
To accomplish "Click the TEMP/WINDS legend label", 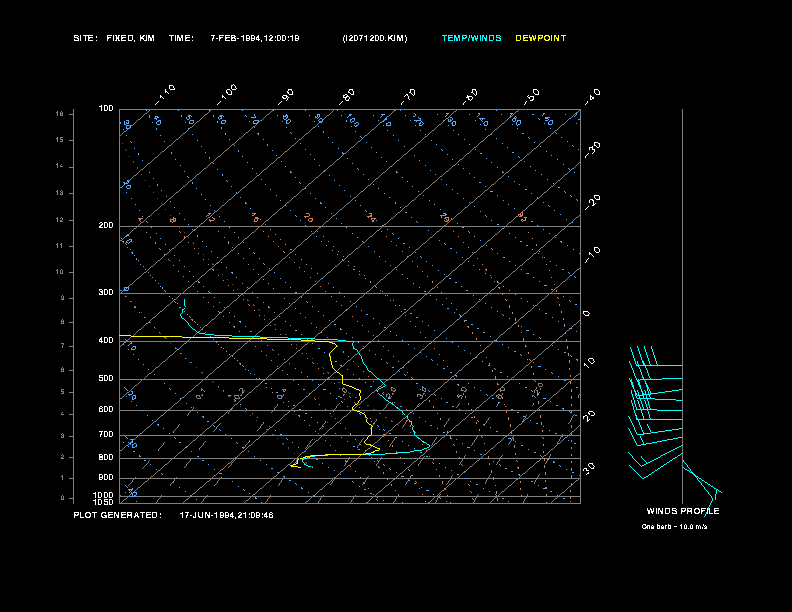I will [471, 38].
